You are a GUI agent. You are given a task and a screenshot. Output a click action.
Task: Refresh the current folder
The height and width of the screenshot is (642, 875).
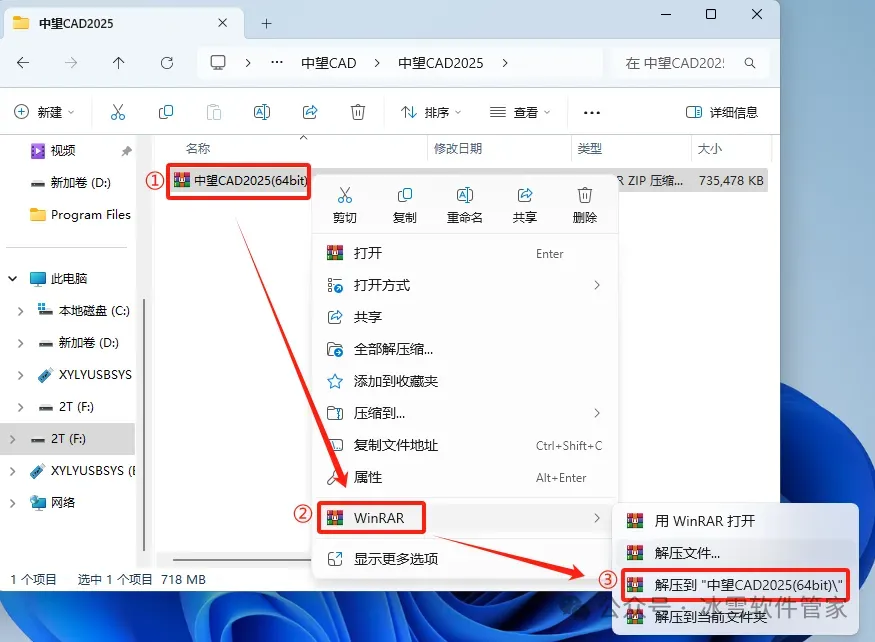167,63
